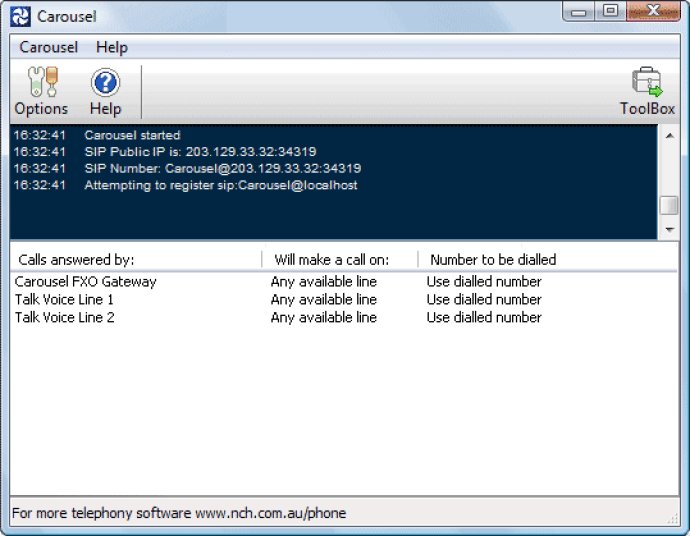Open the ToolBox icon
Image resolution: width=690 pixels, height=536 pixels.
(x=647, y=91)
